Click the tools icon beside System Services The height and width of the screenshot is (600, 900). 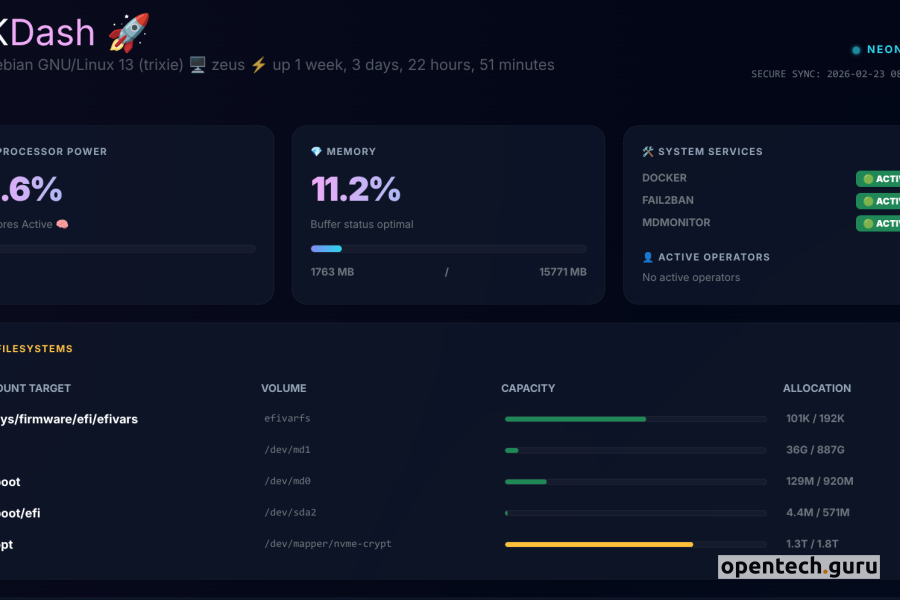[x=648, y=152]
